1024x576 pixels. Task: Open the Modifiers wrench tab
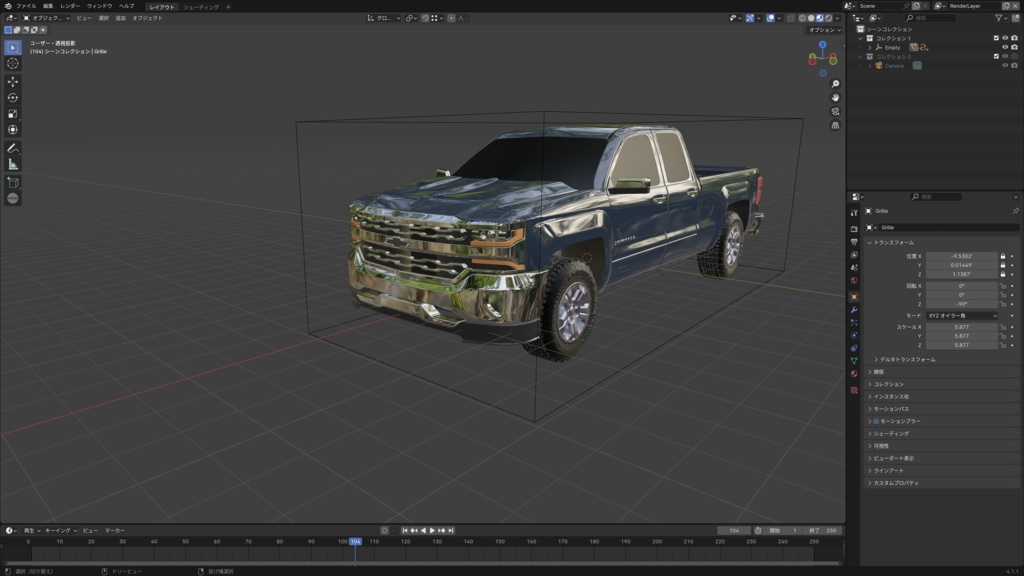click(854, 310)
